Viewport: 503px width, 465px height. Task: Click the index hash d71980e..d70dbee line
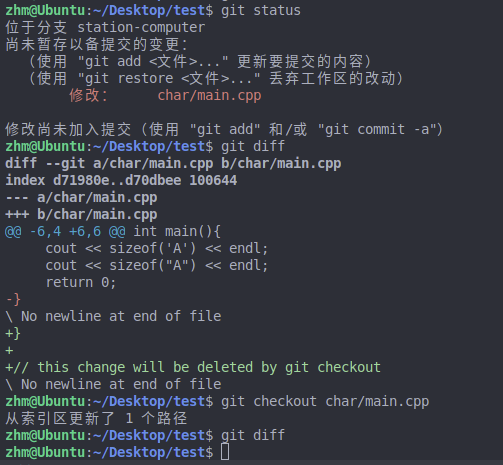[x=121, y=180]
